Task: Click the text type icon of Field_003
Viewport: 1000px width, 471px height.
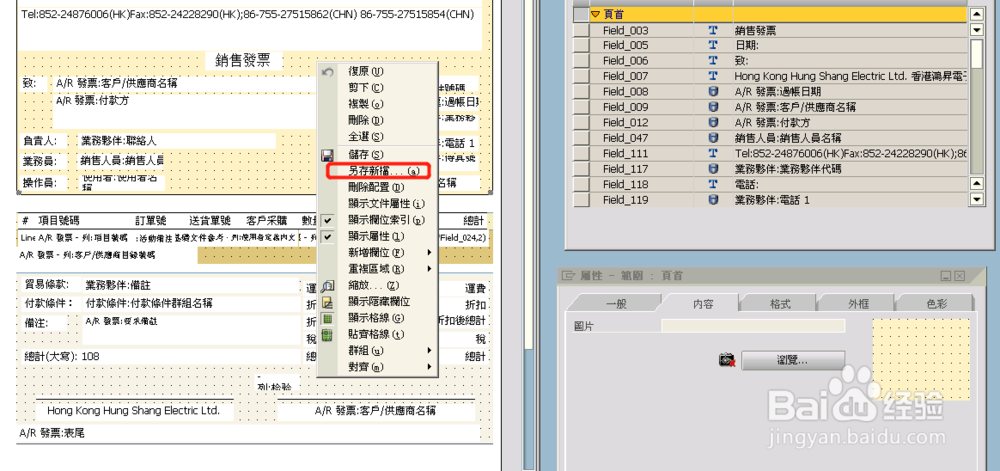Action: click(x=713, y=30)
